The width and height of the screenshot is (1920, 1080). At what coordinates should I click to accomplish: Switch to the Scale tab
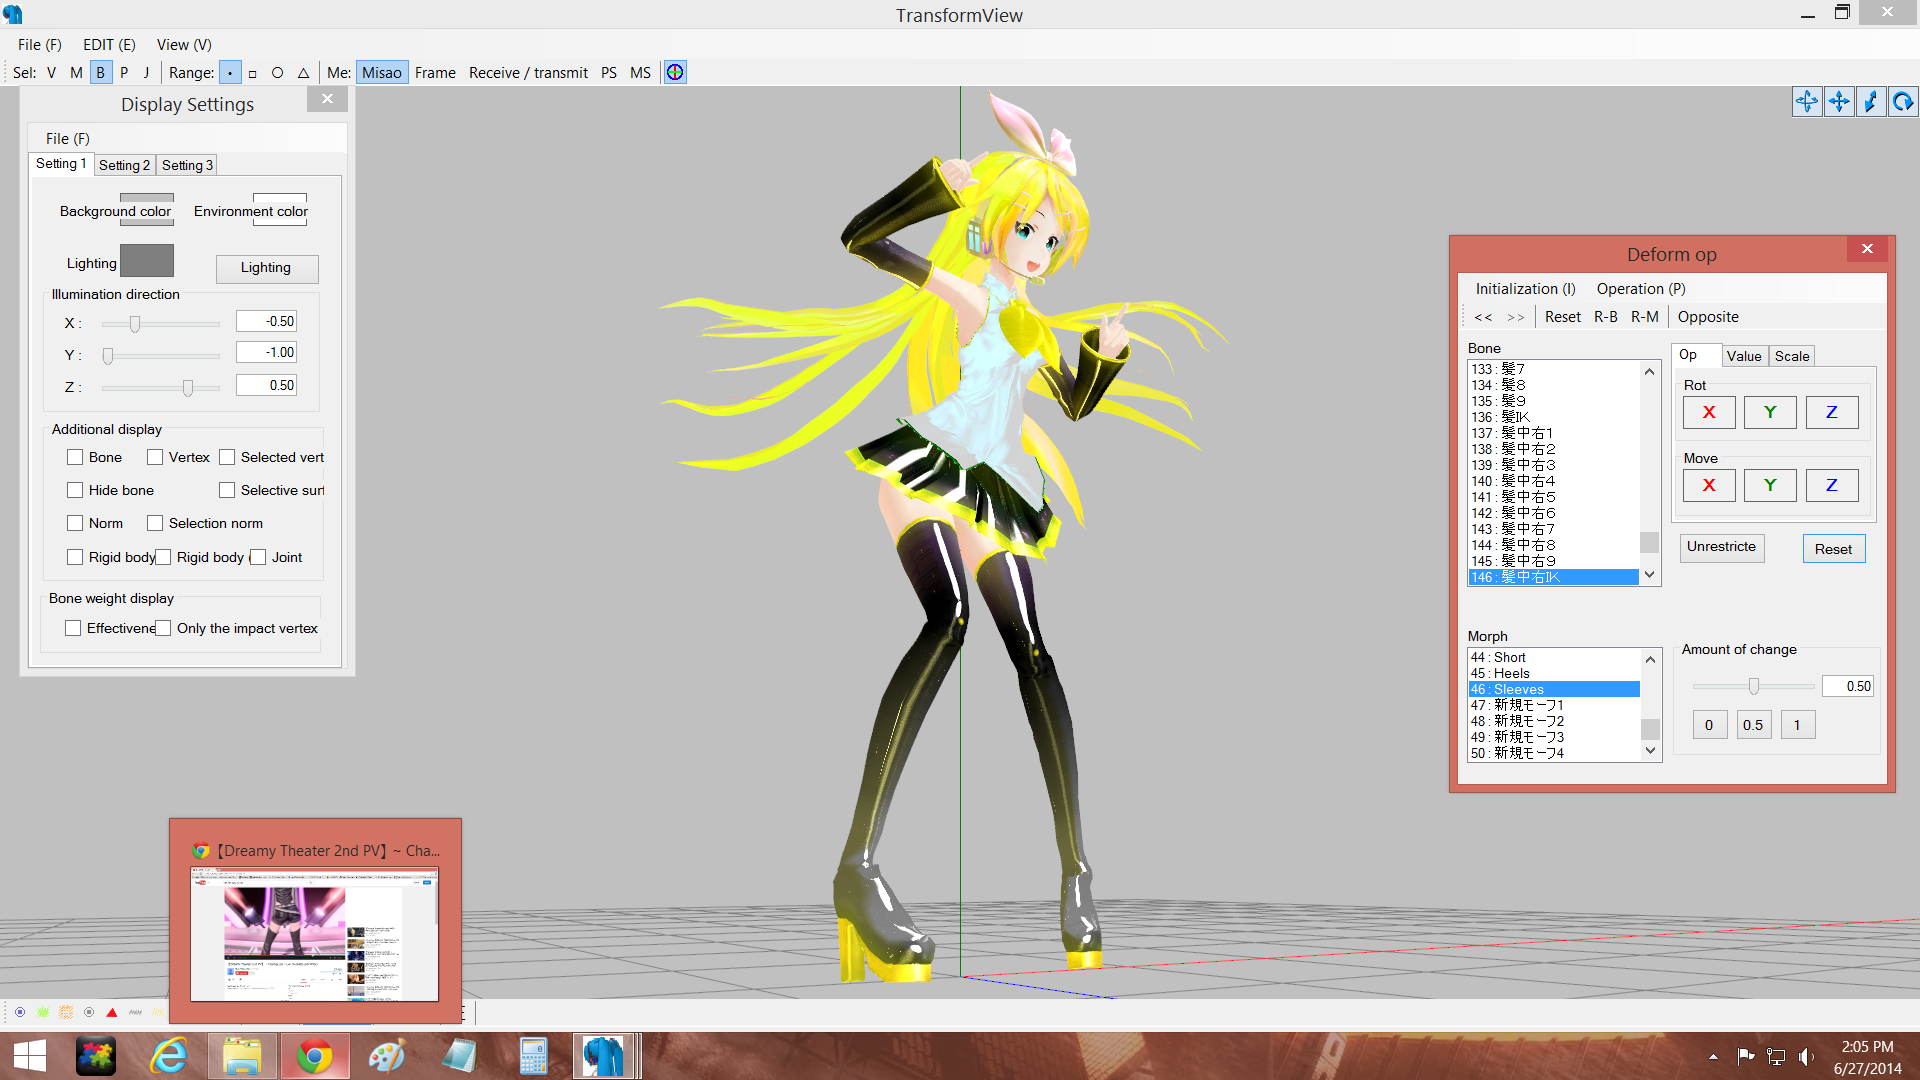(1792, 356)
